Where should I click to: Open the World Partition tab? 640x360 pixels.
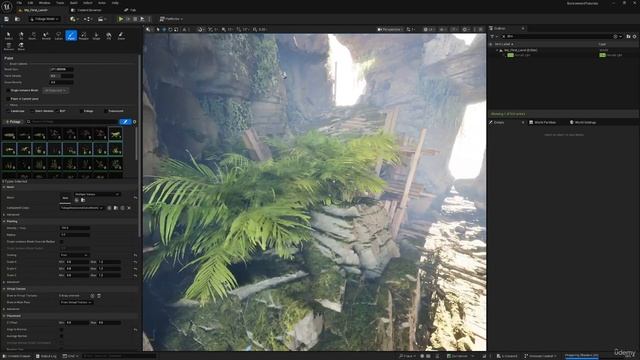click(x=542, y=122)
